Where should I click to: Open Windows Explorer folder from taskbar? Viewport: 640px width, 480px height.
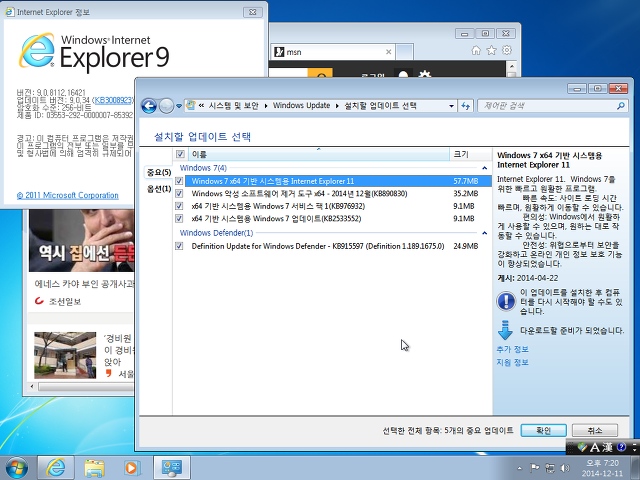coord(94,468)
